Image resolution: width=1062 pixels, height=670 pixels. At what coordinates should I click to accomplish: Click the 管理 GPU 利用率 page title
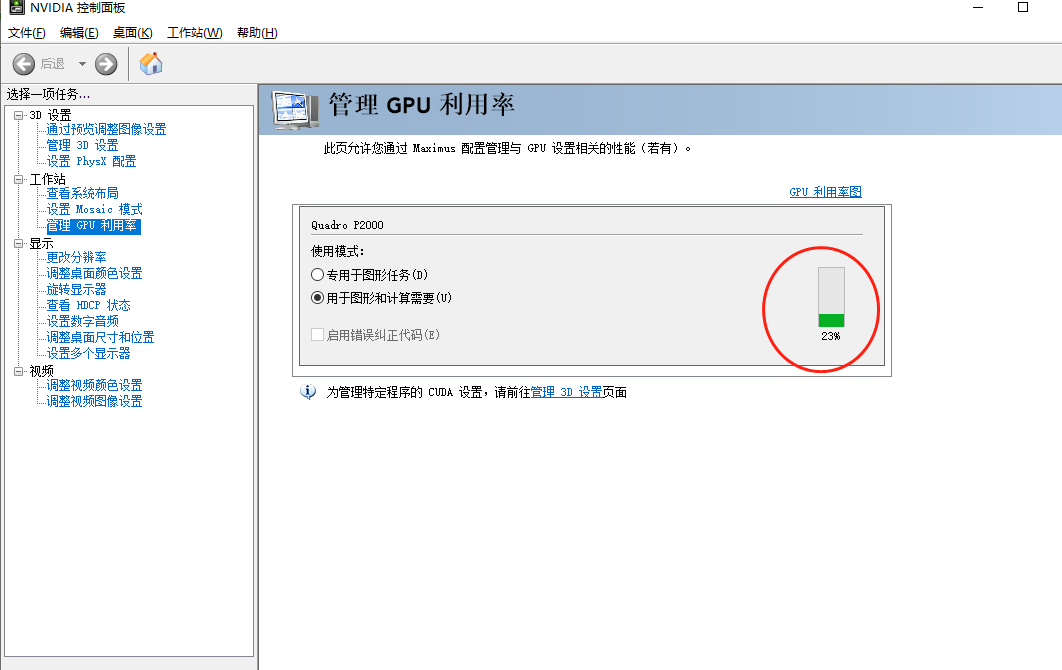click(x=421, y=104)
